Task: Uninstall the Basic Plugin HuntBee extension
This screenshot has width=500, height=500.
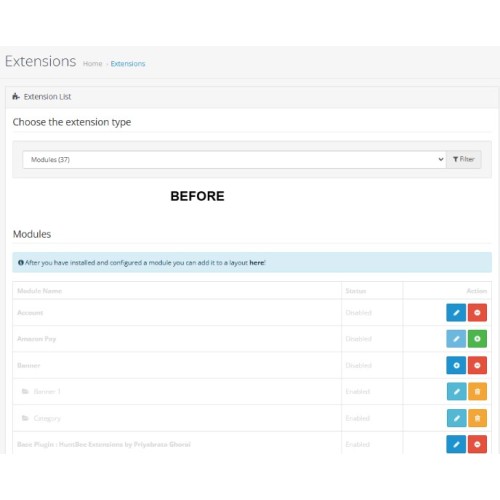Action: (477, 444)
